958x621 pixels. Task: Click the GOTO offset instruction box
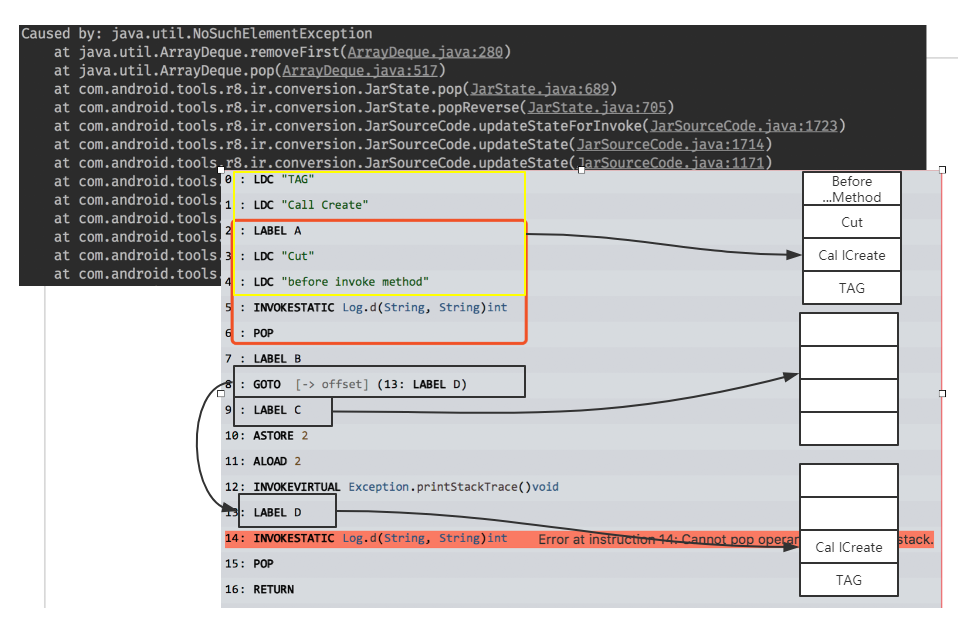[x=378, y=383]
